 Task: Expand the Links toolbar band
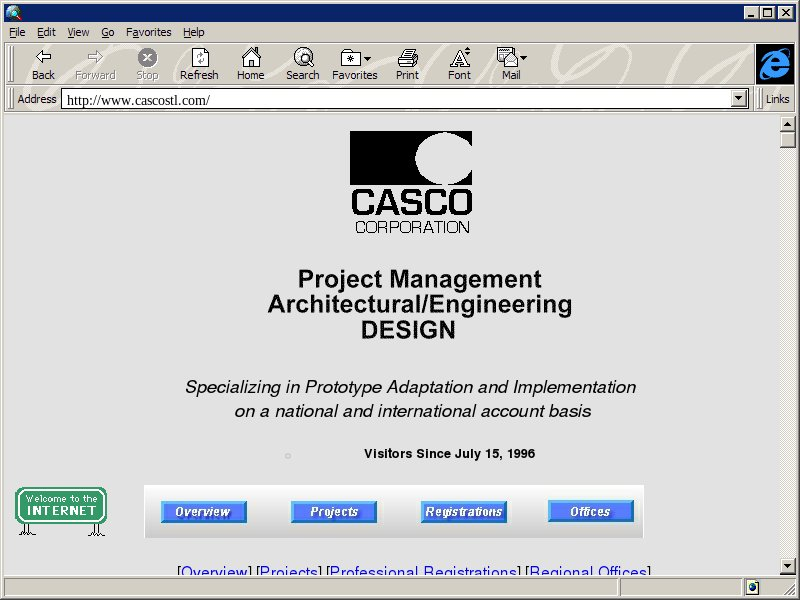click(777, 99)
